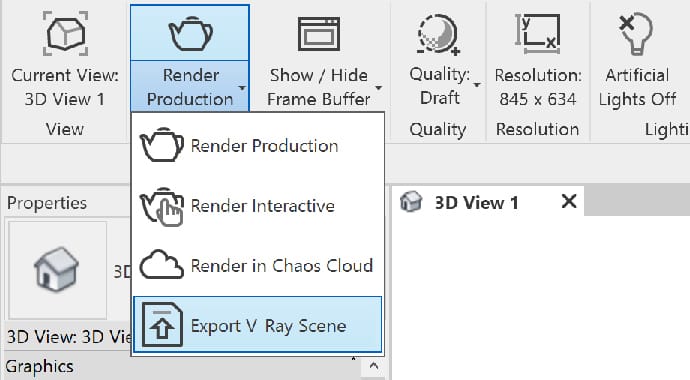Expand the Render Production dropdown arrow

tap(242, 88)
